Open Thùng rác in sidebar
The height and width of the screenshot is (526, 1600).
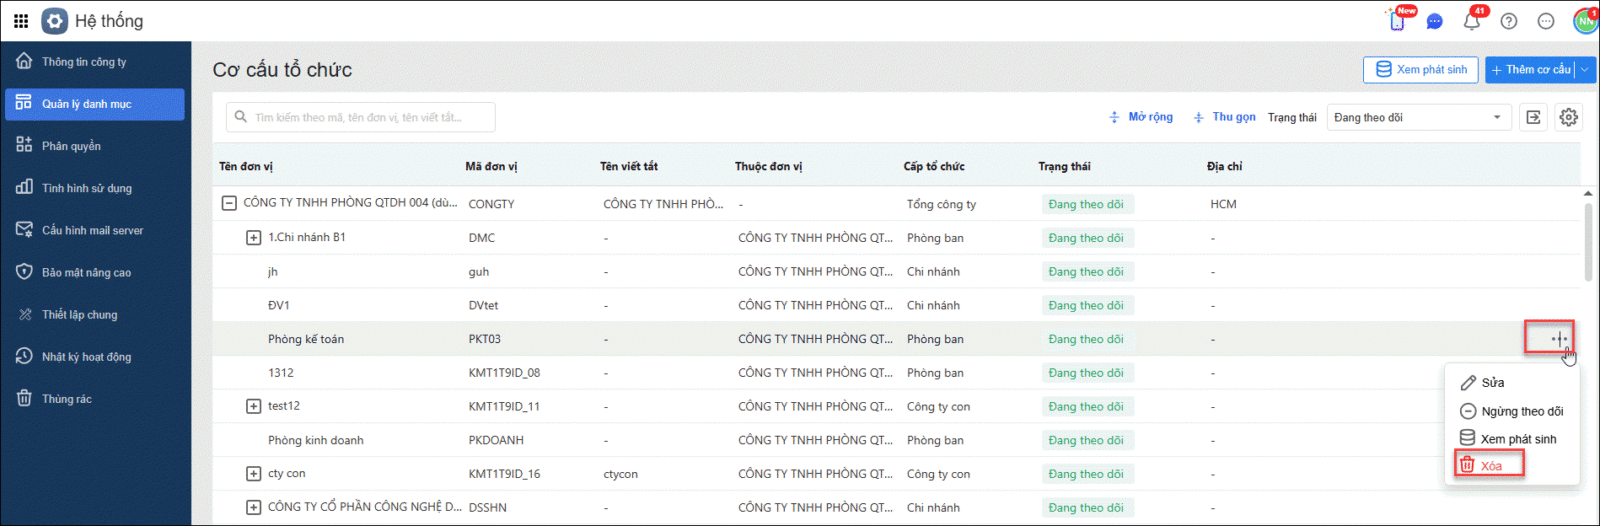(66, 399)
